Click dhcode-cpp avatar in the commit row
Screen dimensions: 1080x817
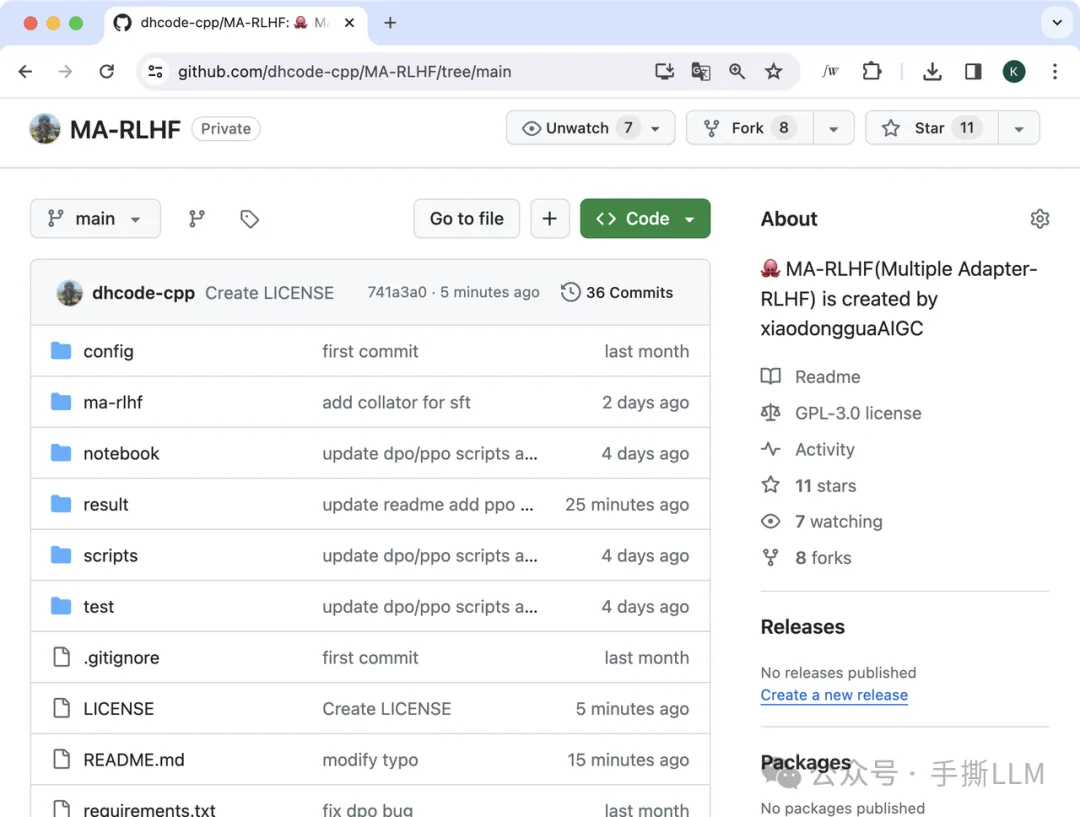[70, 293]
